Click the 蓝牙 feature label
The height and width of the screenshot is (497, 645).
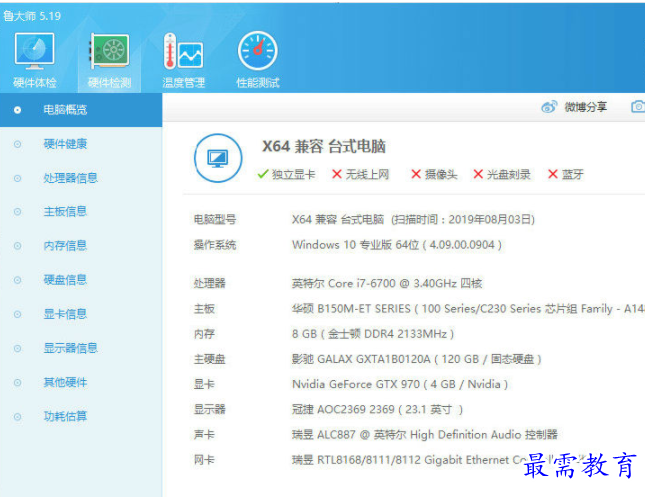tap(573, 174)
